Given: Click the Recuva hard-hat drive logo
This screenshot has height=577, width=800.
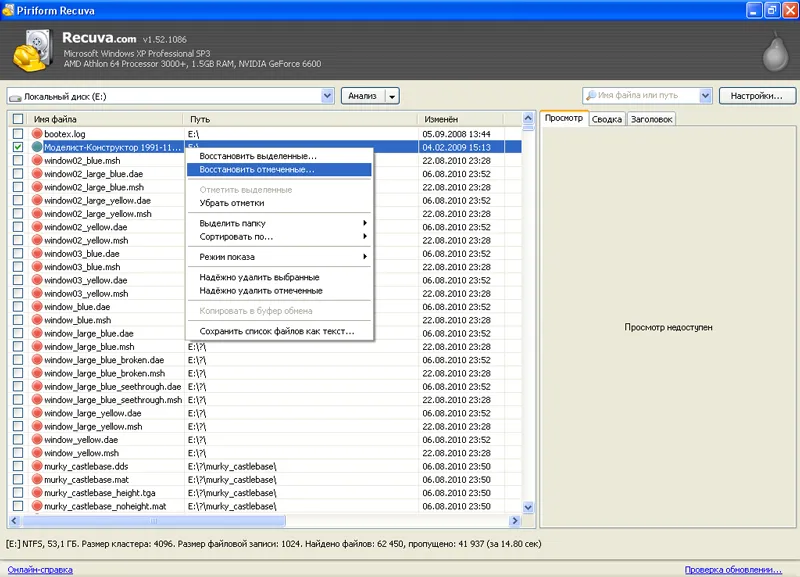Looking at the screenshot, I should click(33, 50).
